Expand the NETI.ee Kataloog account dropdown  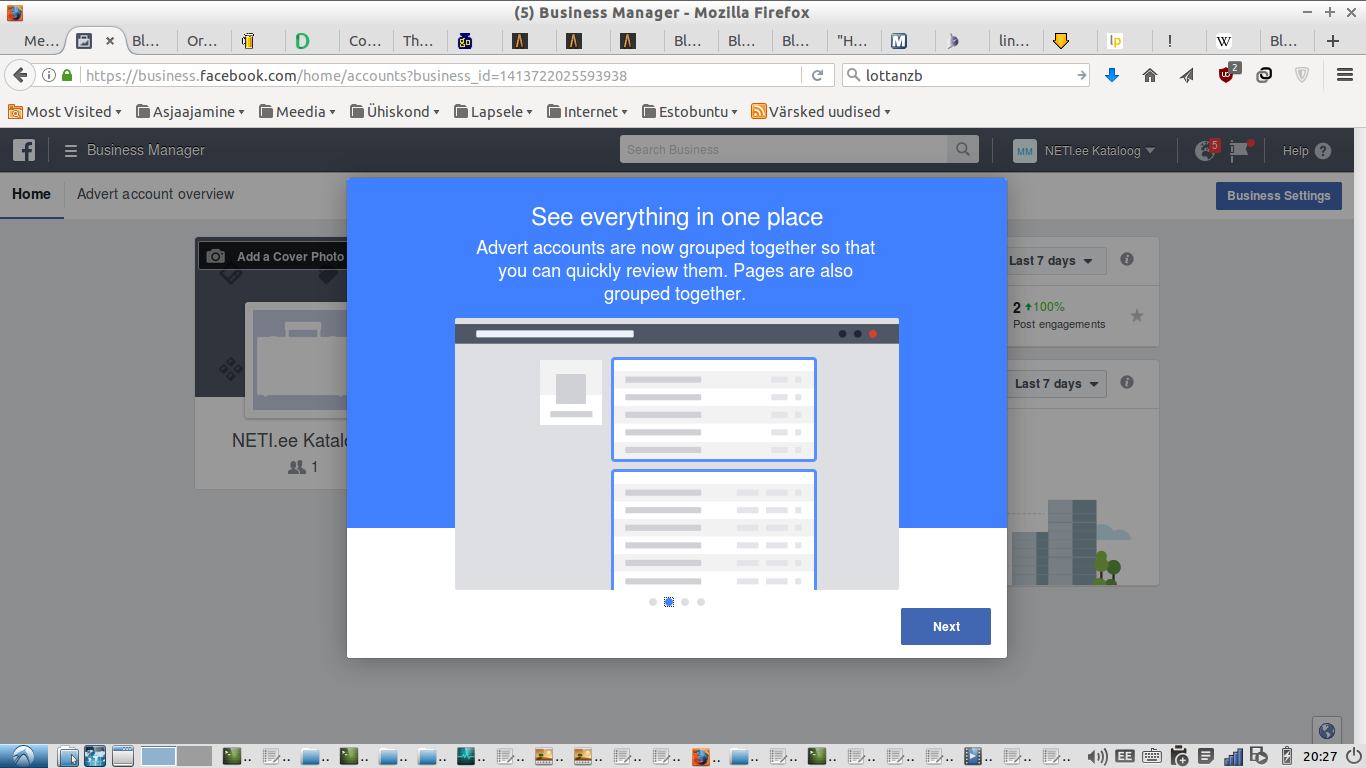coord(1085,151)
